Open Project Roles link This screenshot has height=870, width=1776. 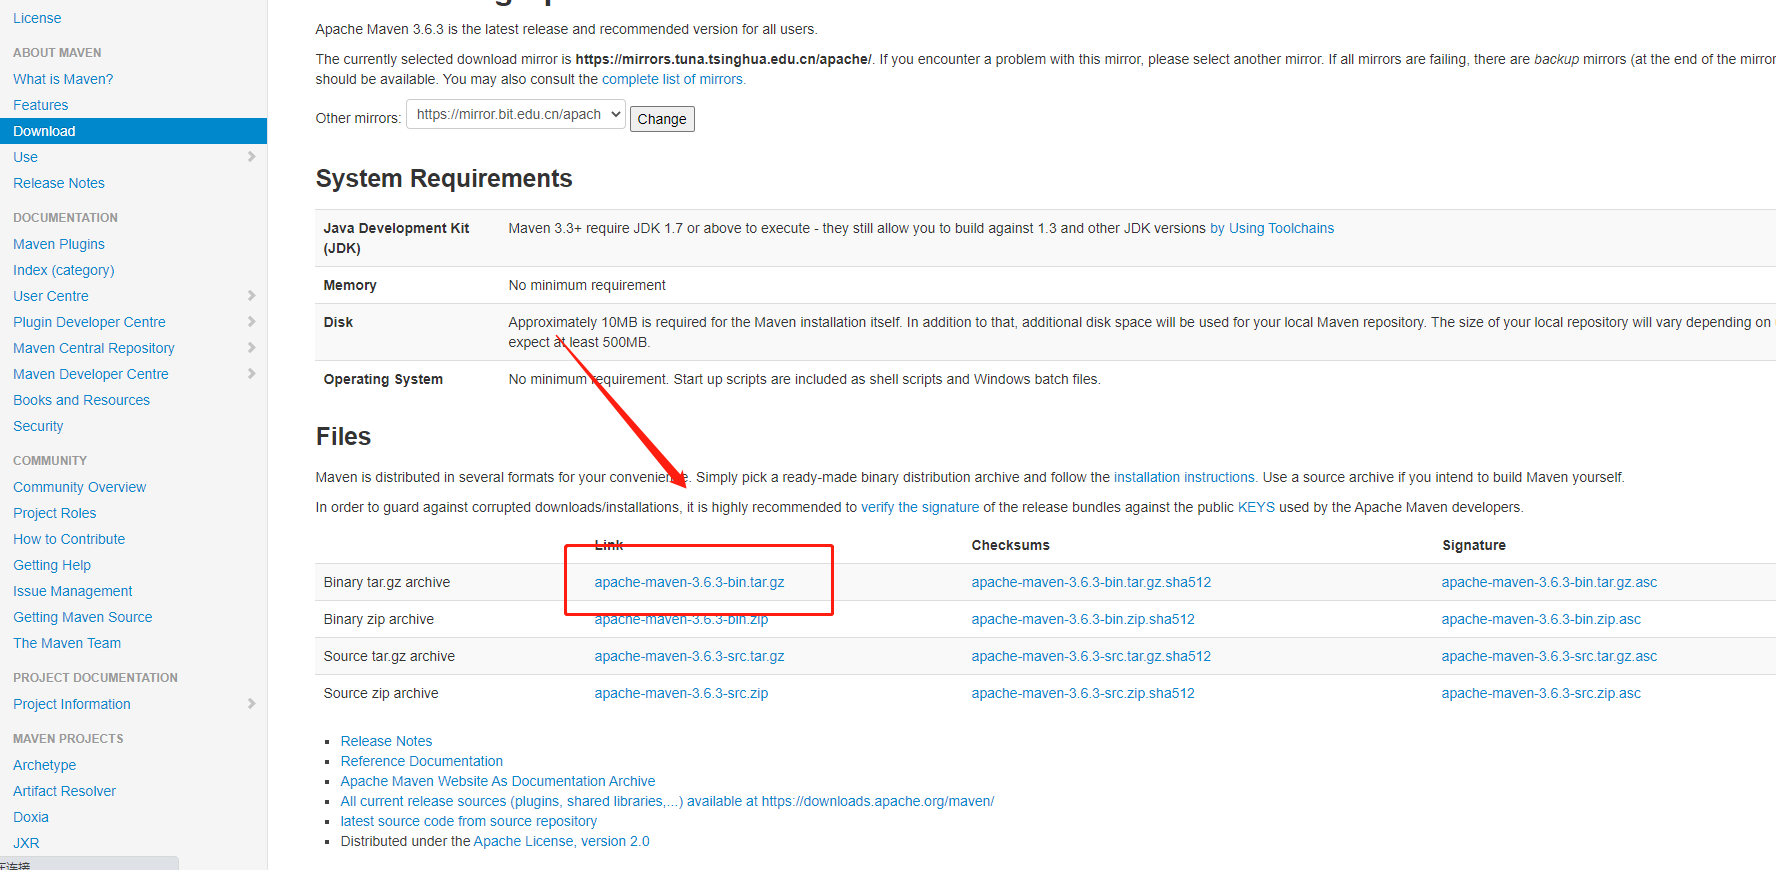[x=55, y=513]
